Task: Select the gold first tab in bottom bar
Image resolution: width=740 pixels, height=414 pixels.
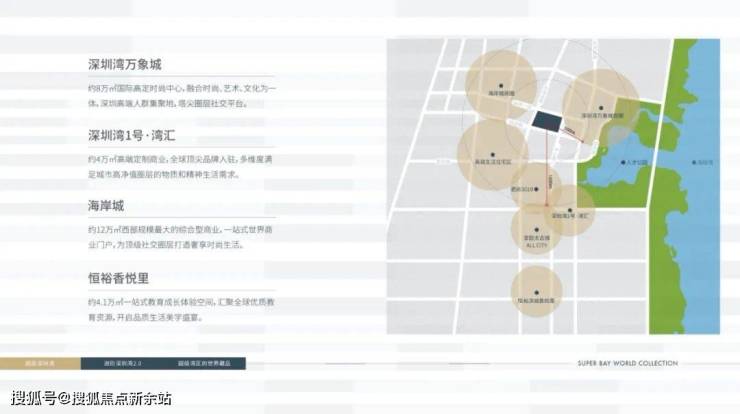Action: 40,363
